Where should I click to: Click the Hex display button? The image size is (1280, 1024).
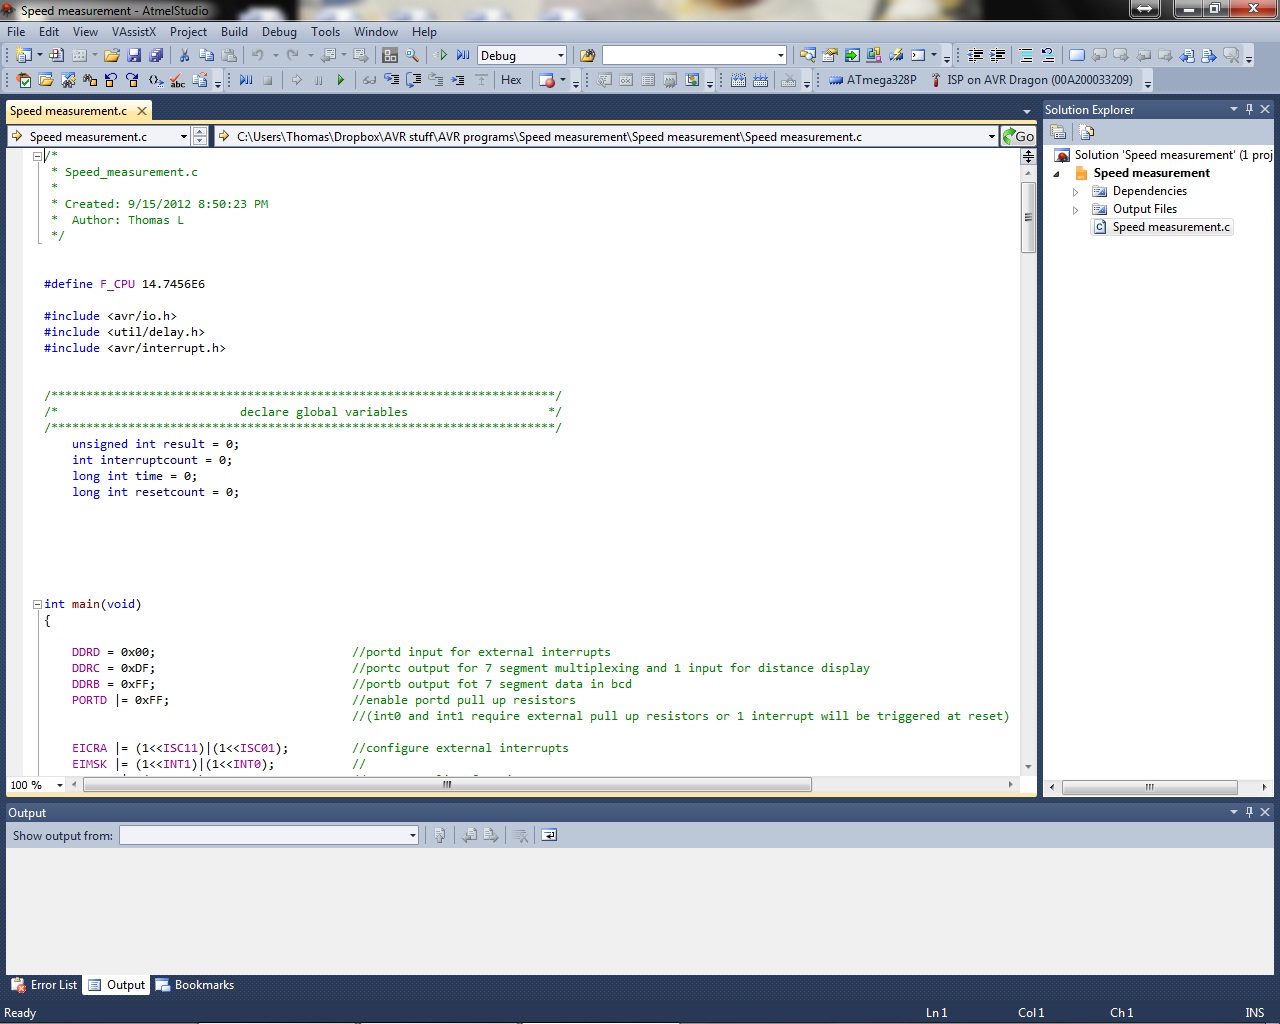[511, 80]
